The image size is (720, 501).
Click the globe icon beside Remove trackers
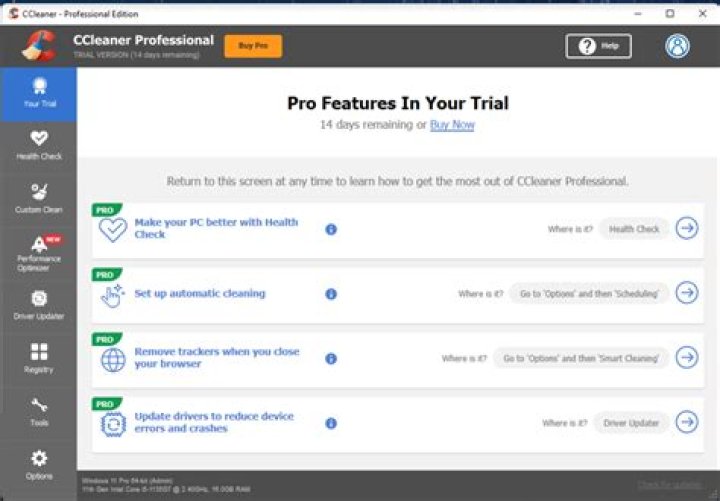tap(113, 360)
